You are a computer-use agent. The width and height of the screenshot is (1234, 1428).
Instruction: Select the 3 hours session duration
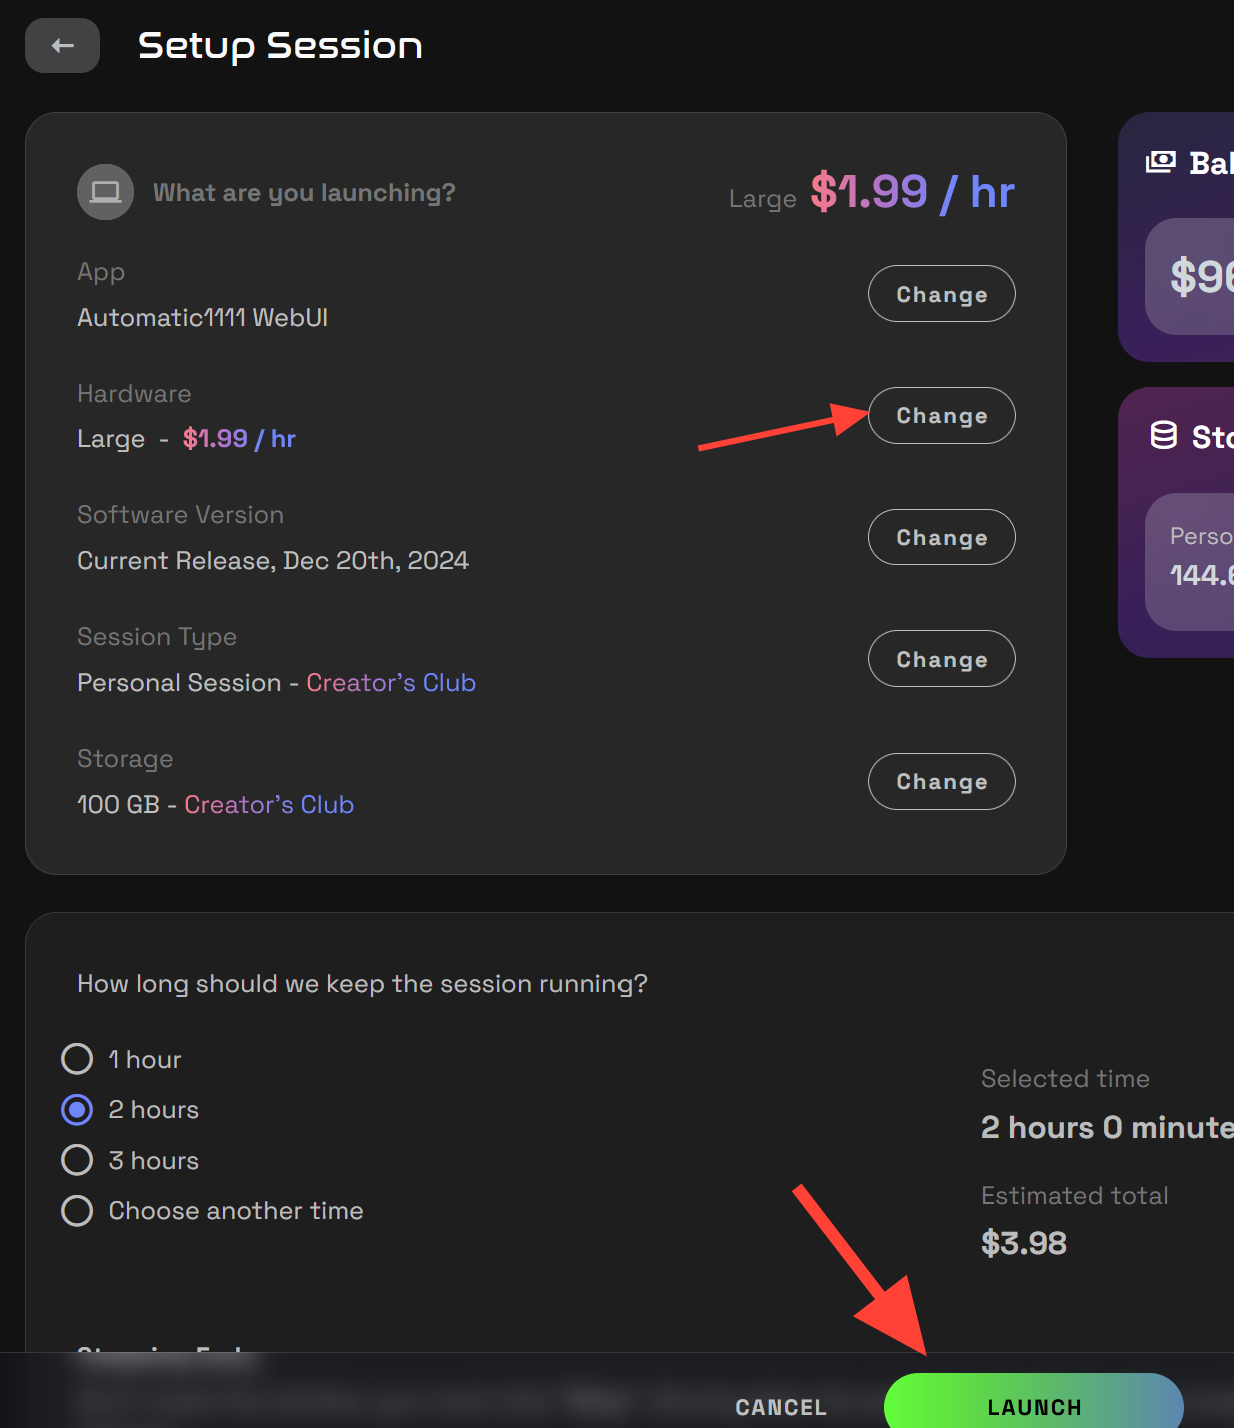click(x=77, y=1160)
